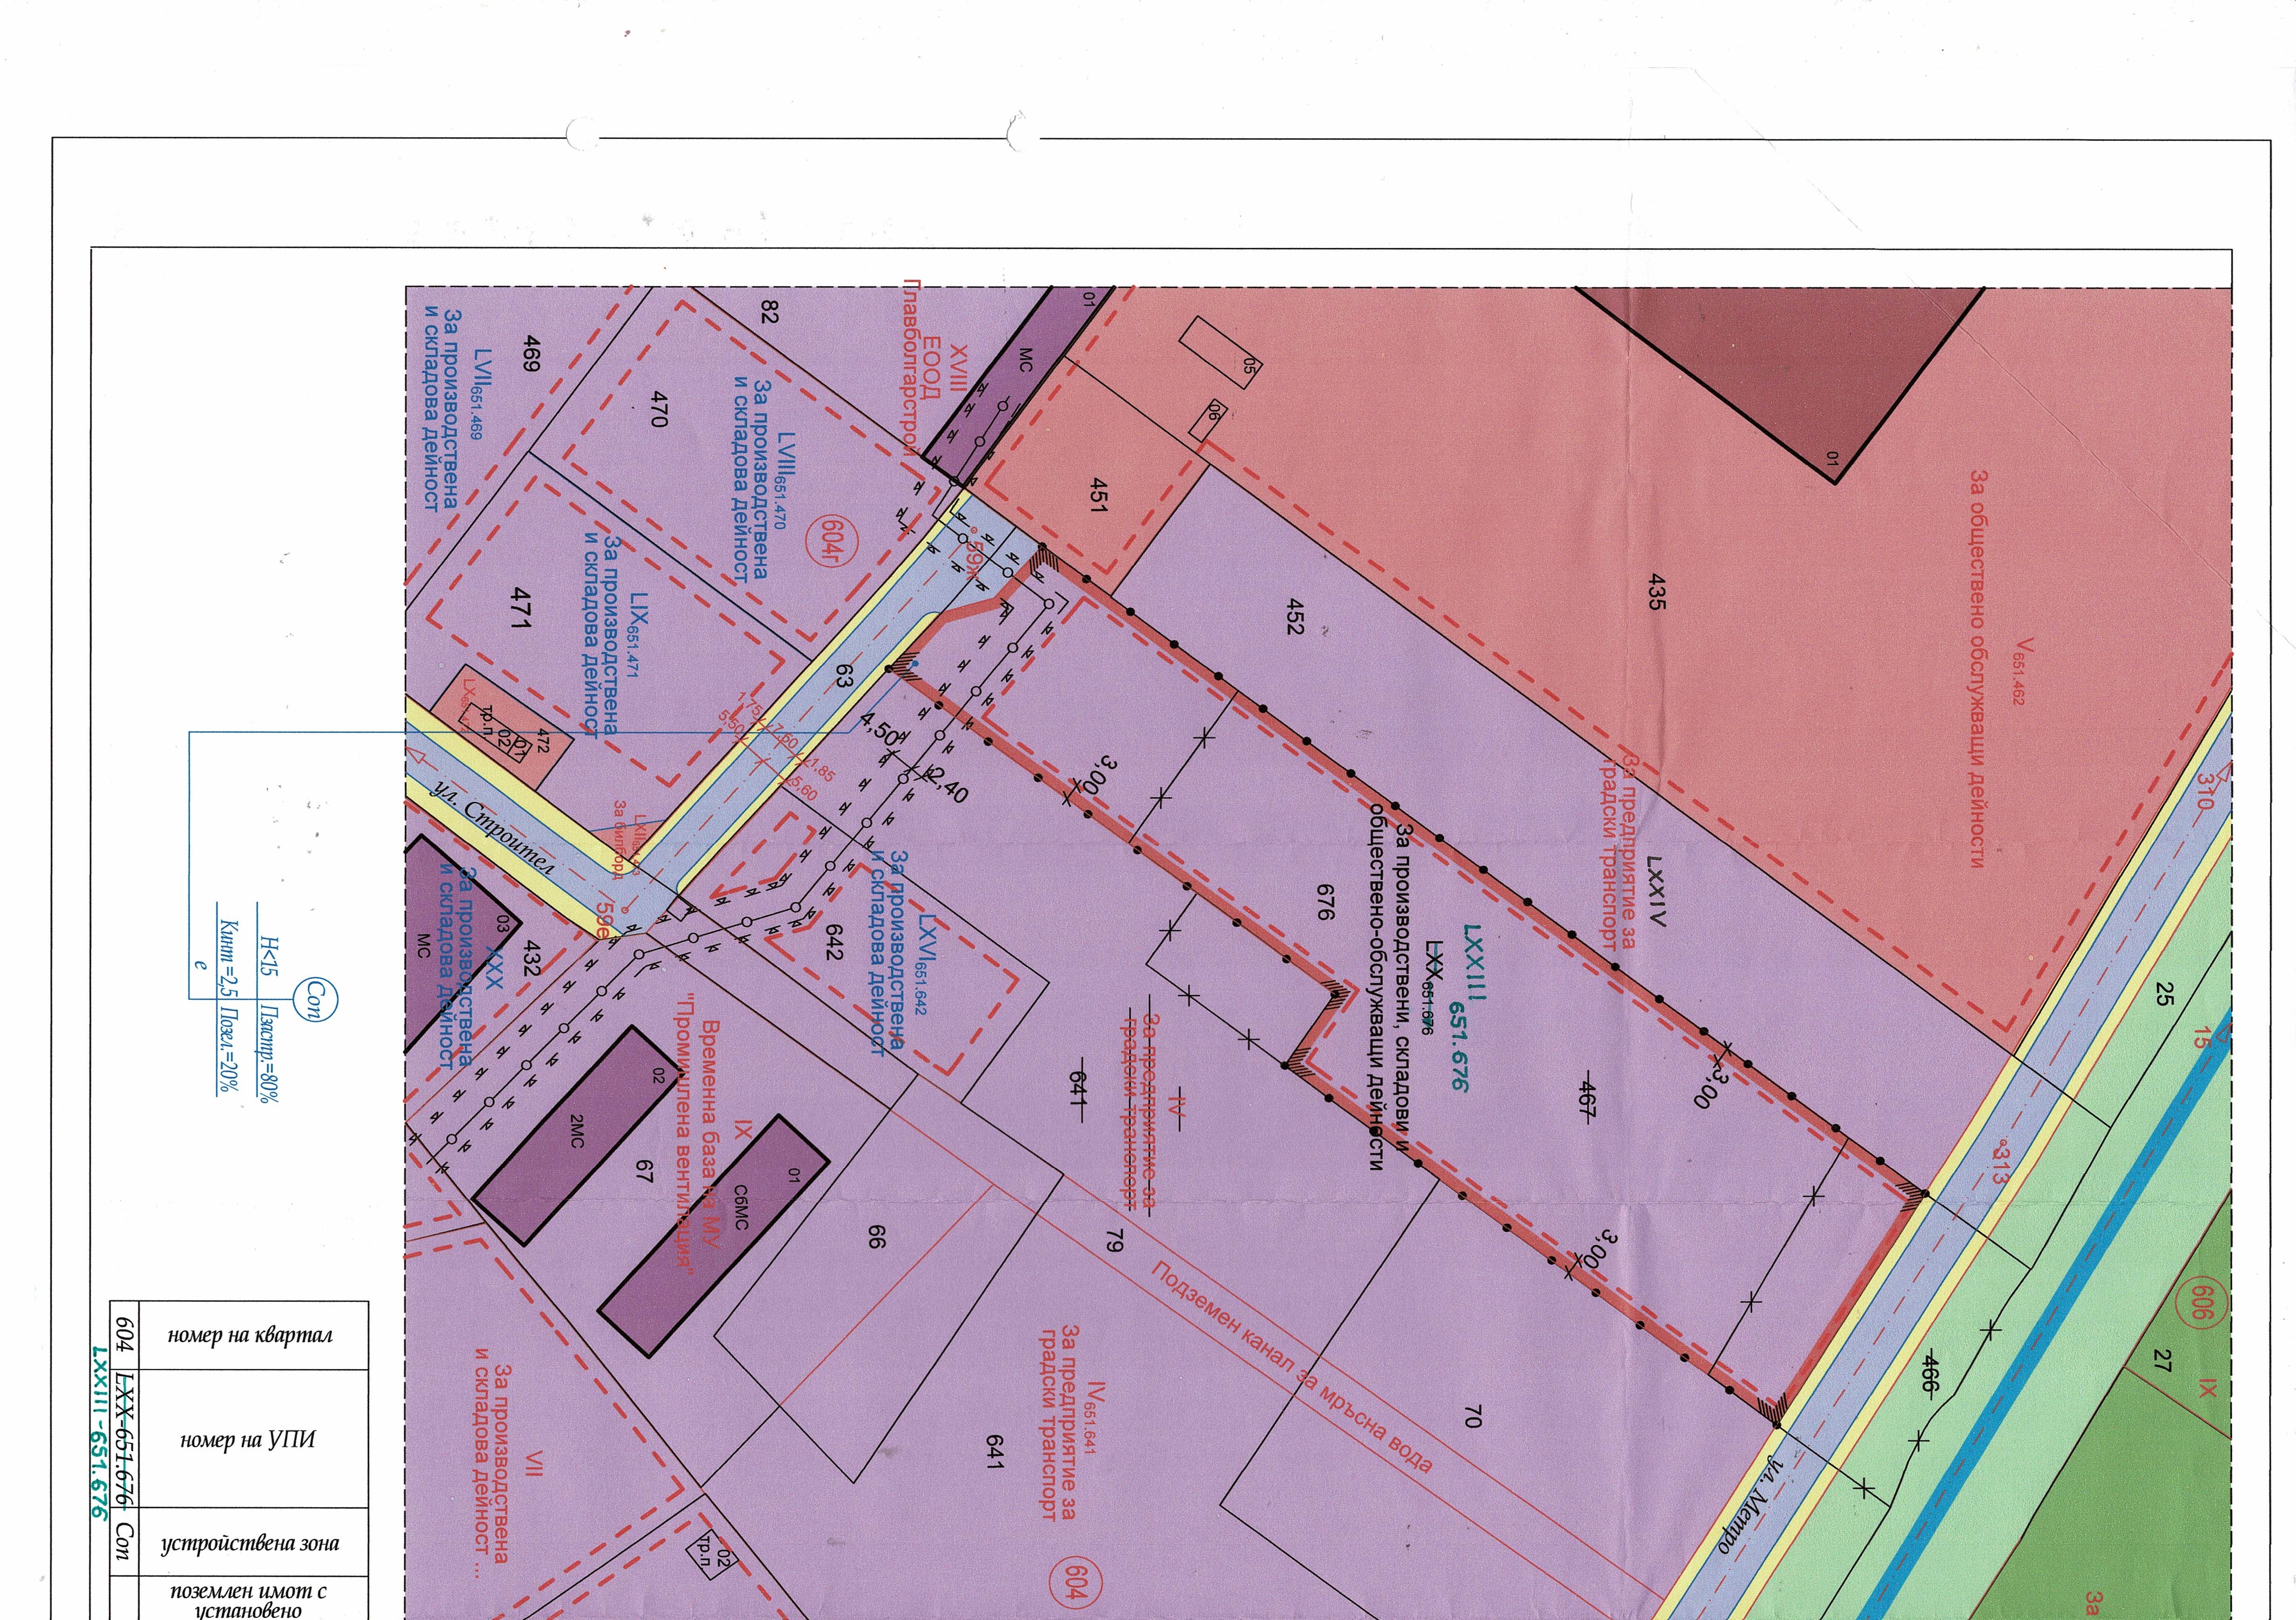Click red label 'За обществено обслужващи дейности'
Image resolution: width=2296 pixels, height=1620 pixels.
click(1977, 669)
